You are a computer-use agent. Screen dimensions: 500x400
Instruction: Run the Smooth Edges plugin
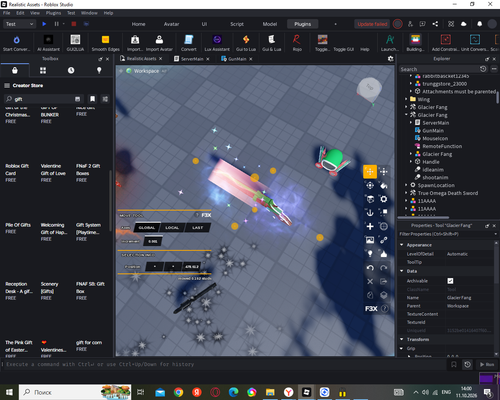point(105,43)
